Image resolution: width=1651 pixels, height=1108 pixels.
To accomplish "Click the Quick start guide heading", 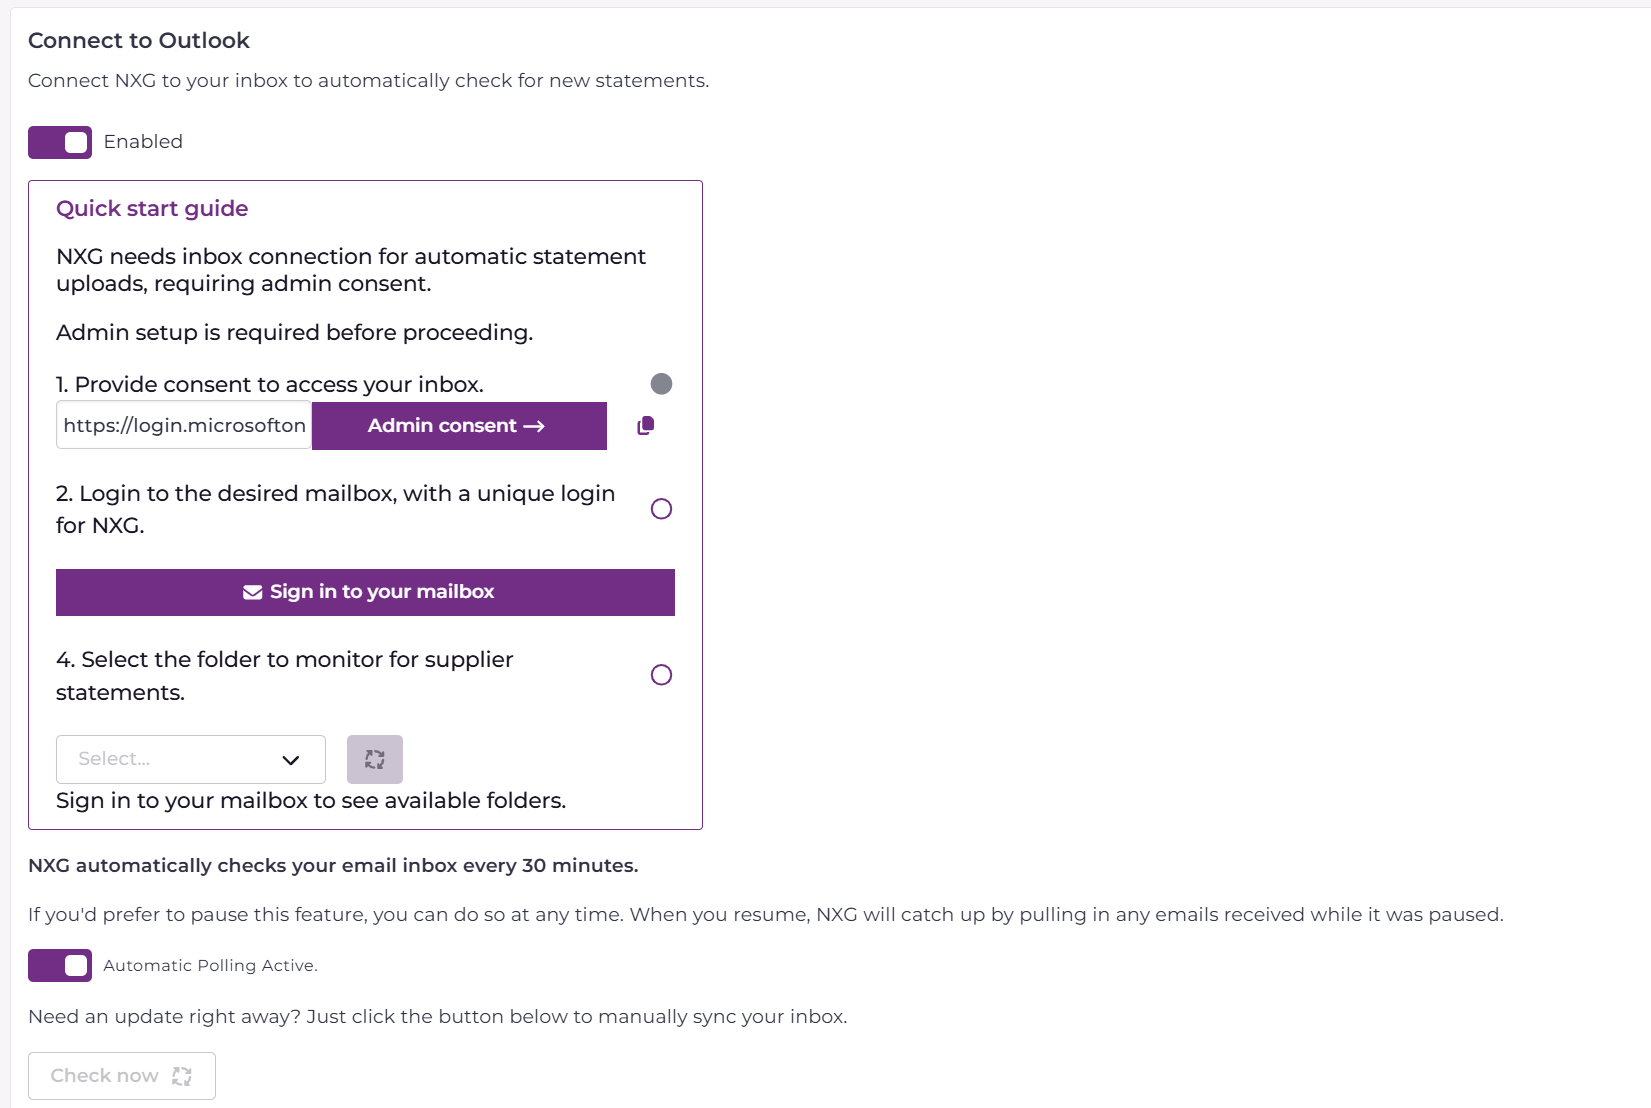I will (x=152, y=209).
